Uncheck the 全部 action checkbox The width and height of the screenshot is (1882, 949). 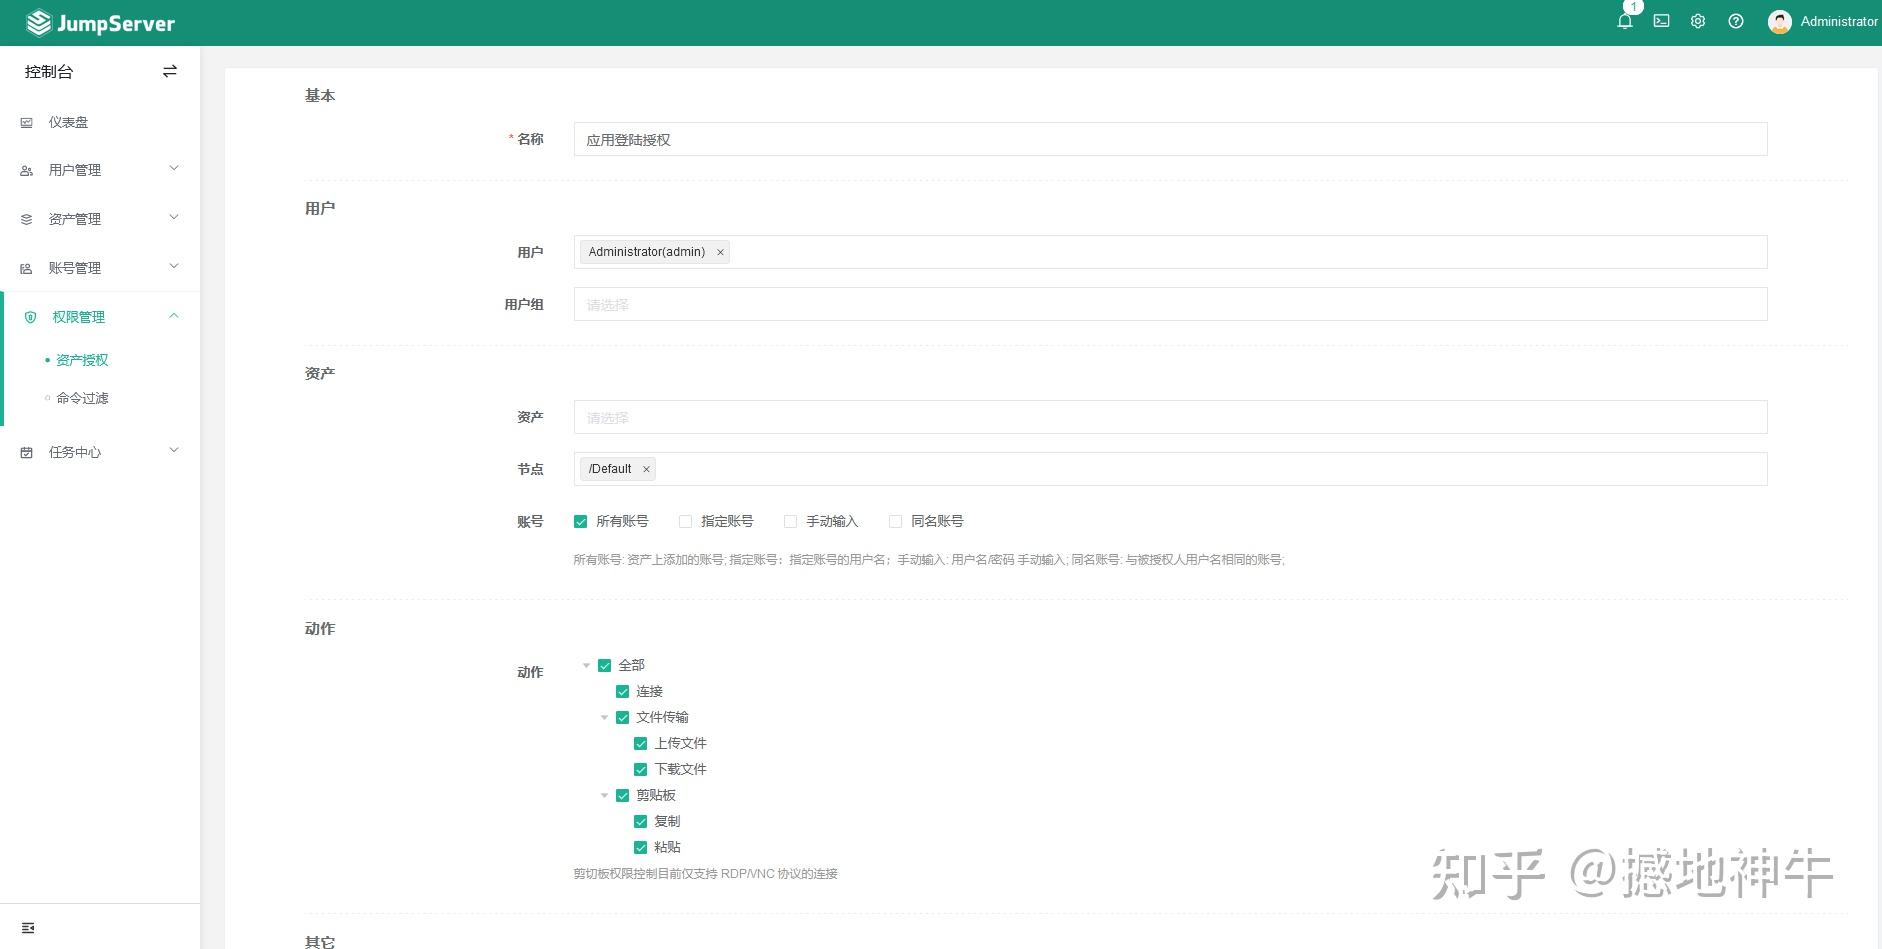pos(604,665)
